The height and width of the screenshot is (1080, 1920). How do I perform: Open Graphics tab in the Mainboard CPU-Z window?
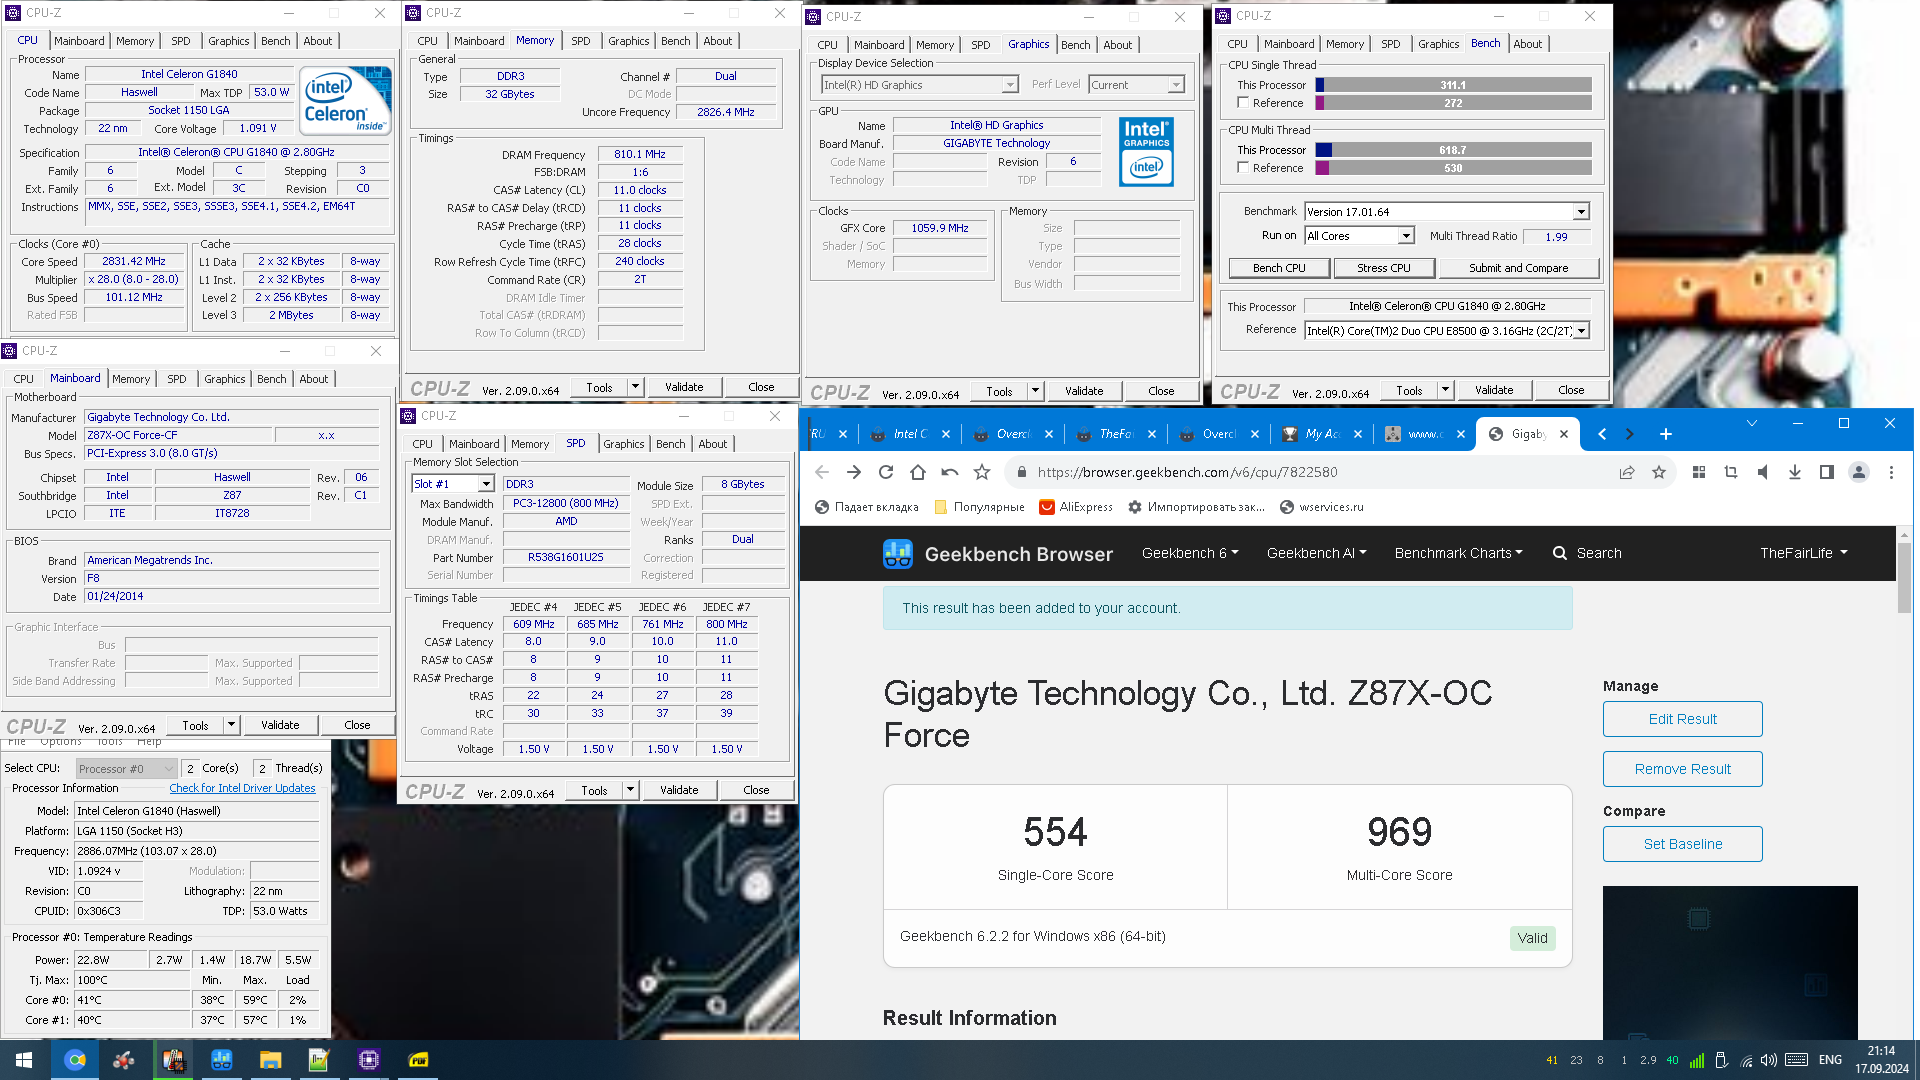coord(224,379)
